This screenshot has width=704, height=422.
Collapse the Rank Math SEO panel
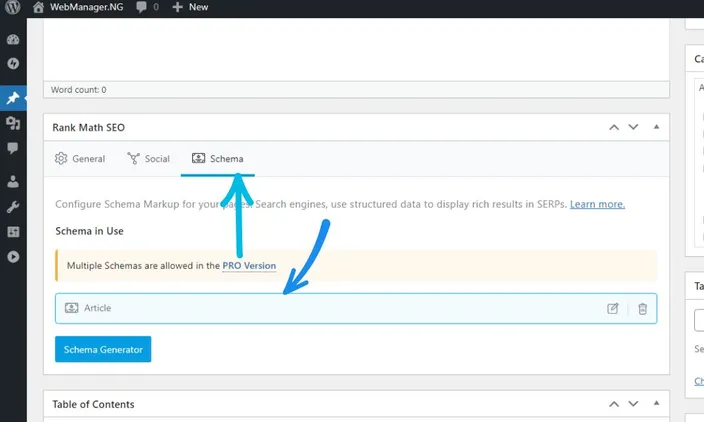point(656,127)
